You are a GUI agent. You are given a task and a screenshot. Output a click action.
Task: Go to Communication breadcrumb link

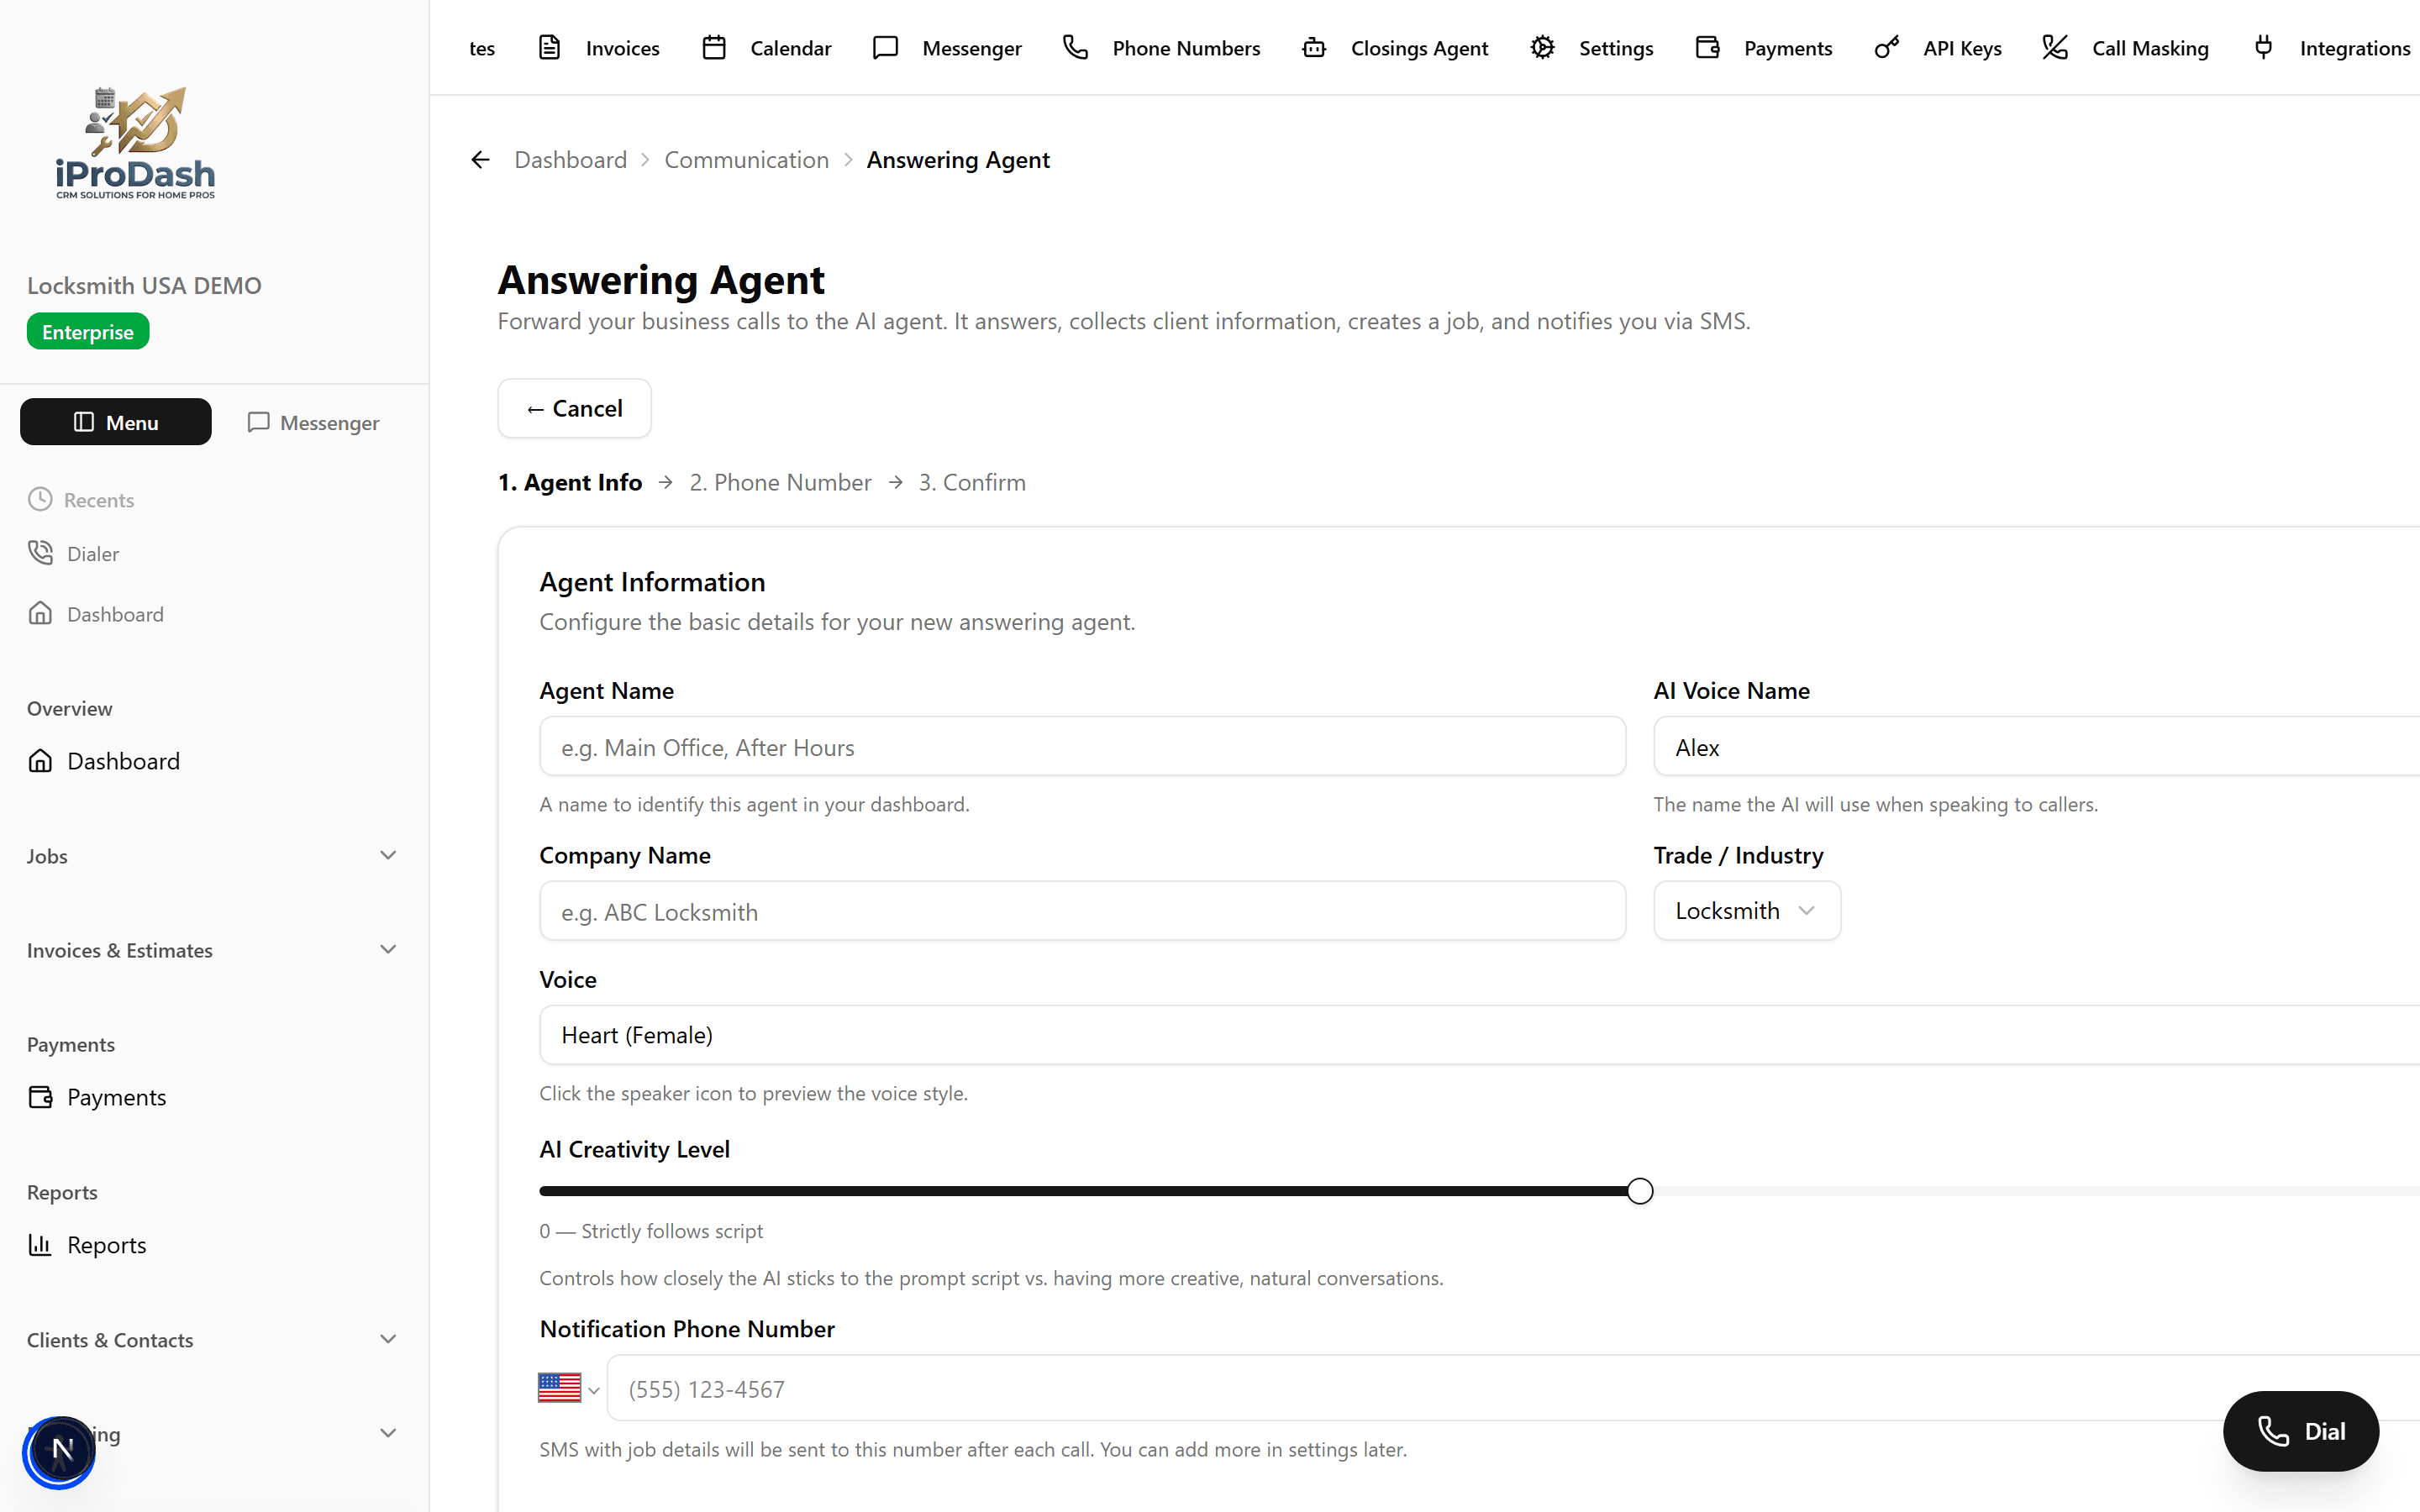[746, 160]
